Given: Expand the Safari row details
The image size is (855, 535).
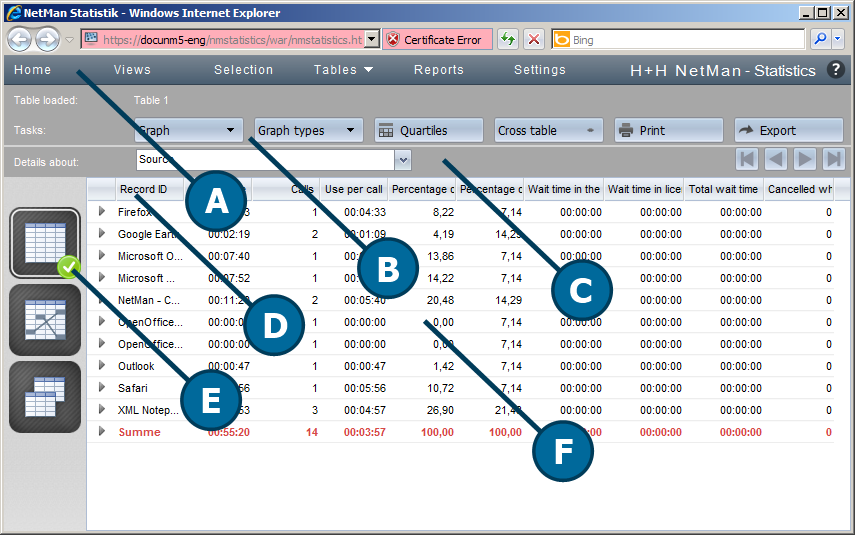Looking at the screenshot, I should click(x=101, y=387).
